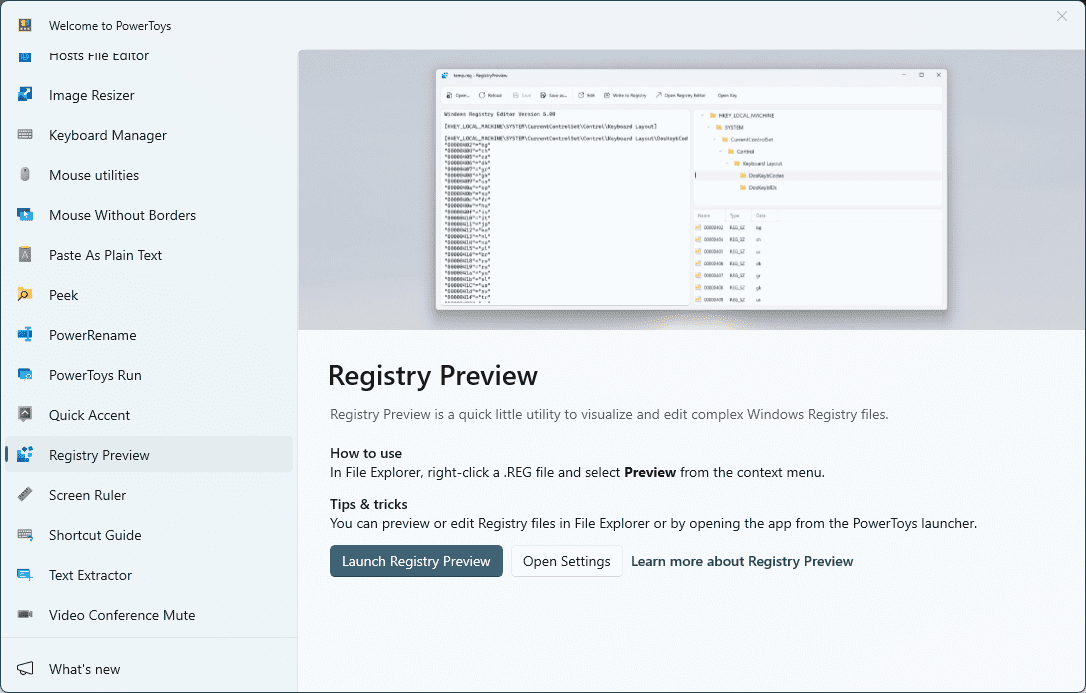The width and height of the screenshot is (1086, 693).
Task: Click the How to use heading
Action: [x=366, y=453]
